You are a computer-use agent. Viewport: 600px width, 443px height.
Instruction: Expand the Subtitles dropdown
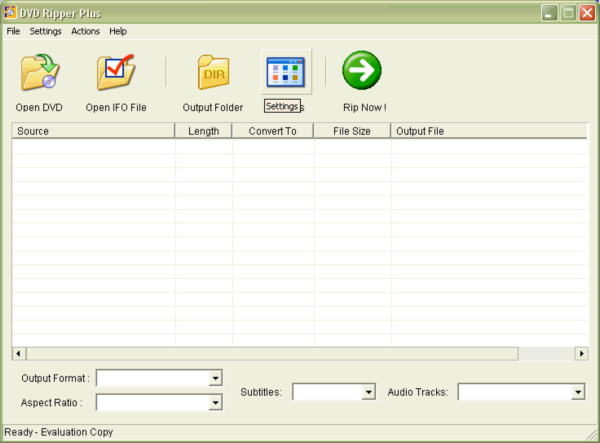click(368, 392)
